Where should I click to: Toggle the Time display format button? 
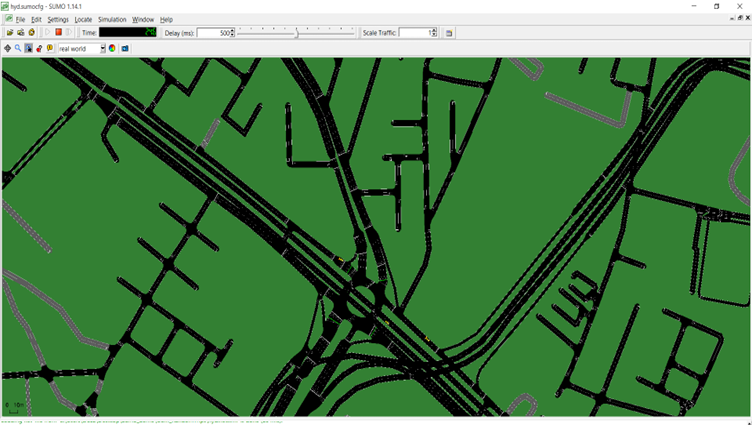88,33
